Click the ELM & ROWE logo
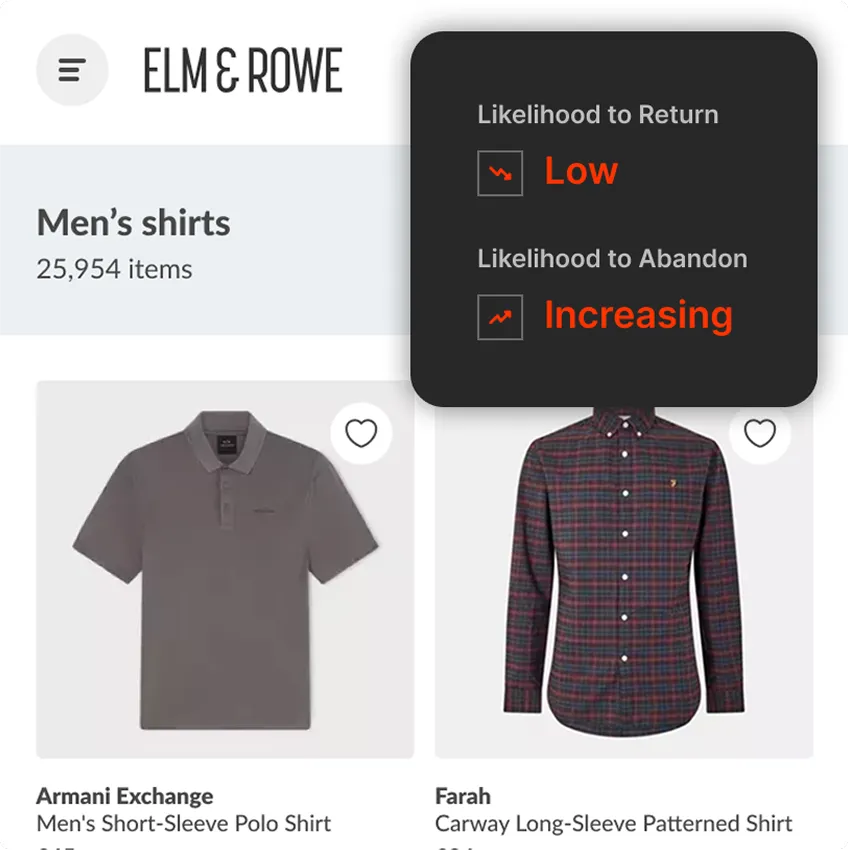The height and width of the screenshot is (850, 848). pos(242,70)
